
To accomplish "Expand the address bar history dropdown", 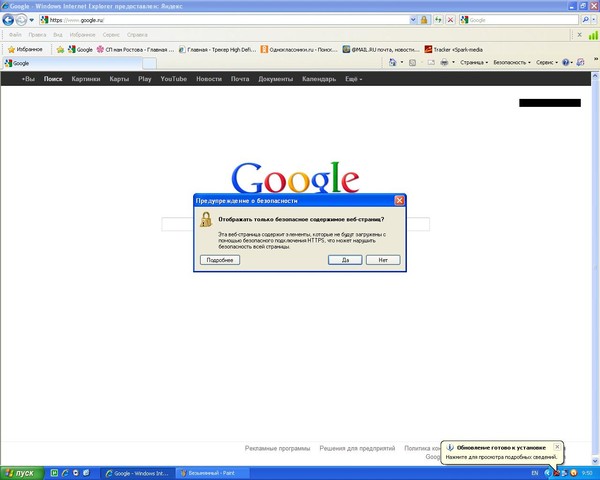I will (413, 20).
